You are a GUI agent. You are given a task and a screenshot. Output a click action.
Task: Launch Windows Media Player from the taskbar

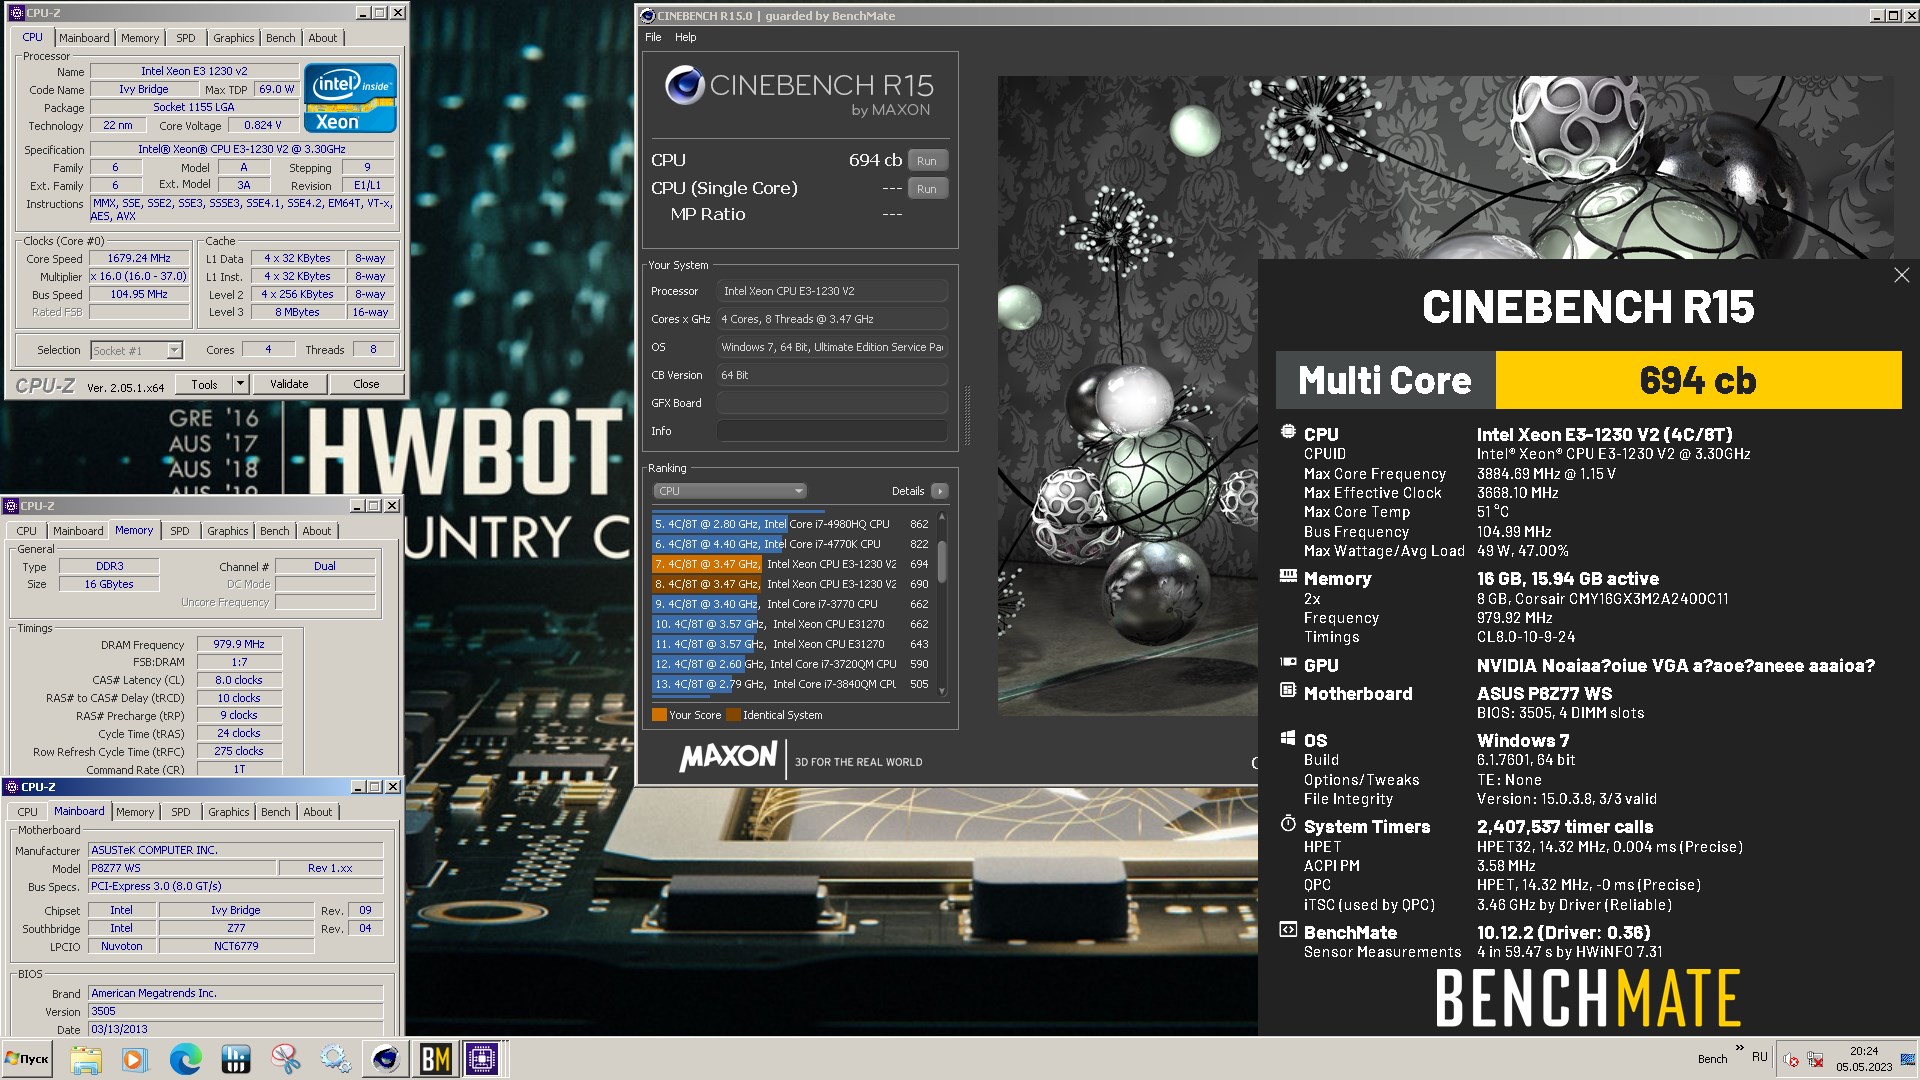(x=135, y=1059)
